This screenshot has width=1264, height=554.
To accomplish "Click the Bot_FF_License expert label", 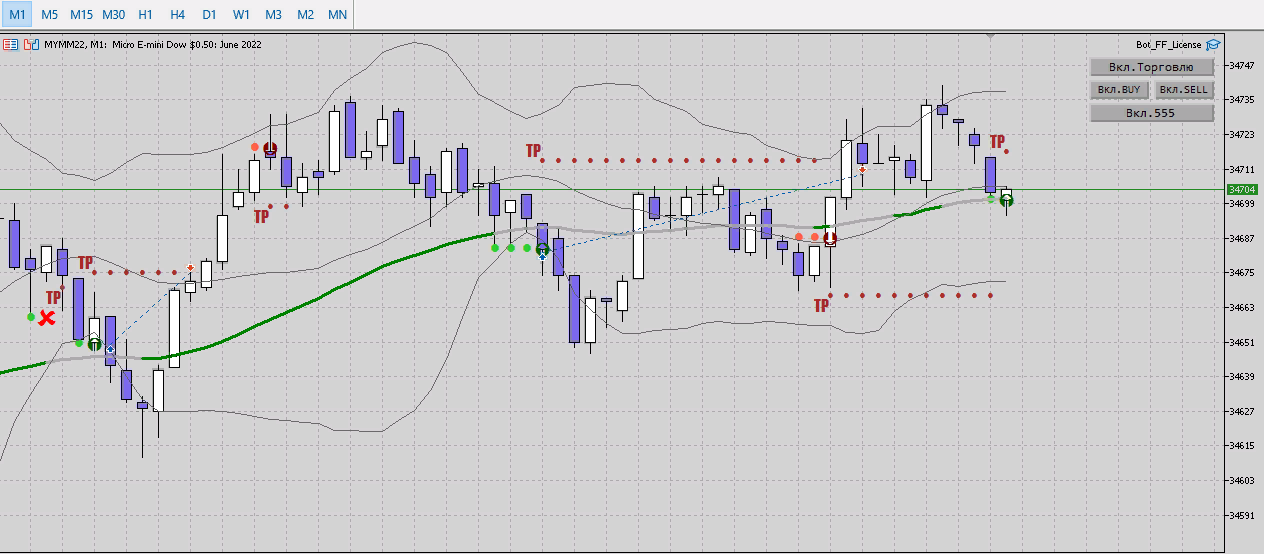I will pos(1169,44).
